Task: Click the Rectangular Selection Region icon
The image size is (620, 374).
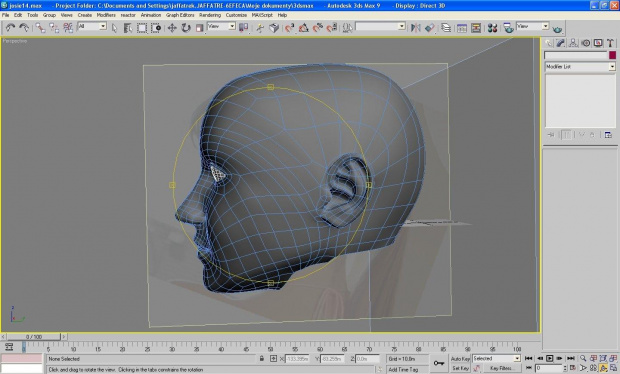Action: coord(142,28)
